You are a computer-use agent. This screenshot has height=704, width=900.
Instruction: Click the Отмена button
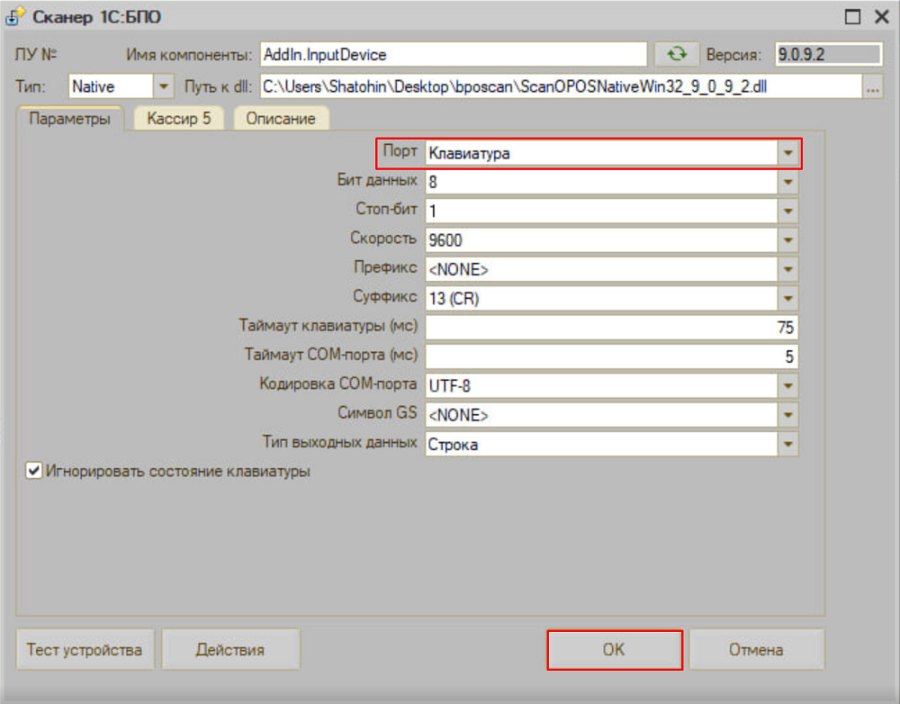756,649
